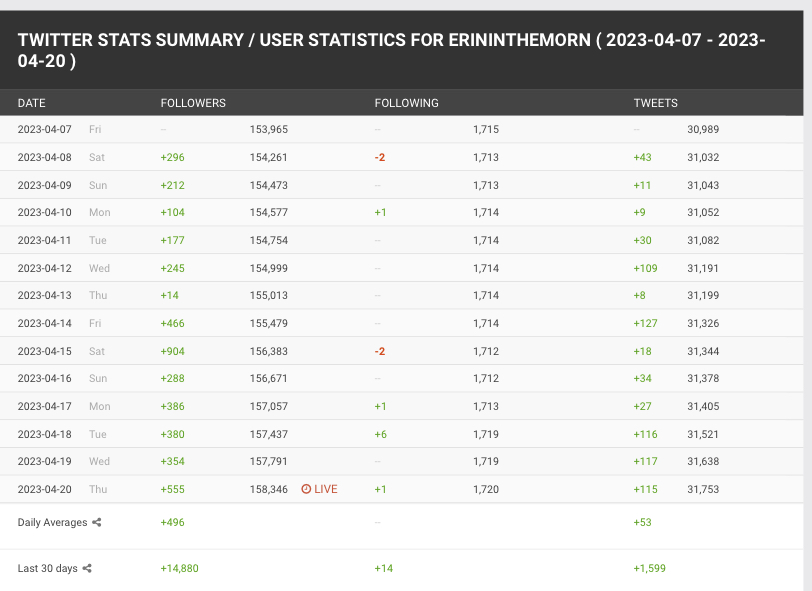Screen dimensions: 812x591
Task: Click the tweet count 31,191
Action: pos(703,268)
